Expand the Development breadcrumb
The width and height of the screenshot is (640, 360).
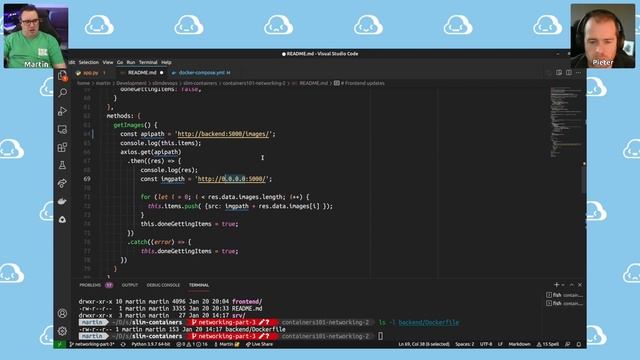[131, 83]
